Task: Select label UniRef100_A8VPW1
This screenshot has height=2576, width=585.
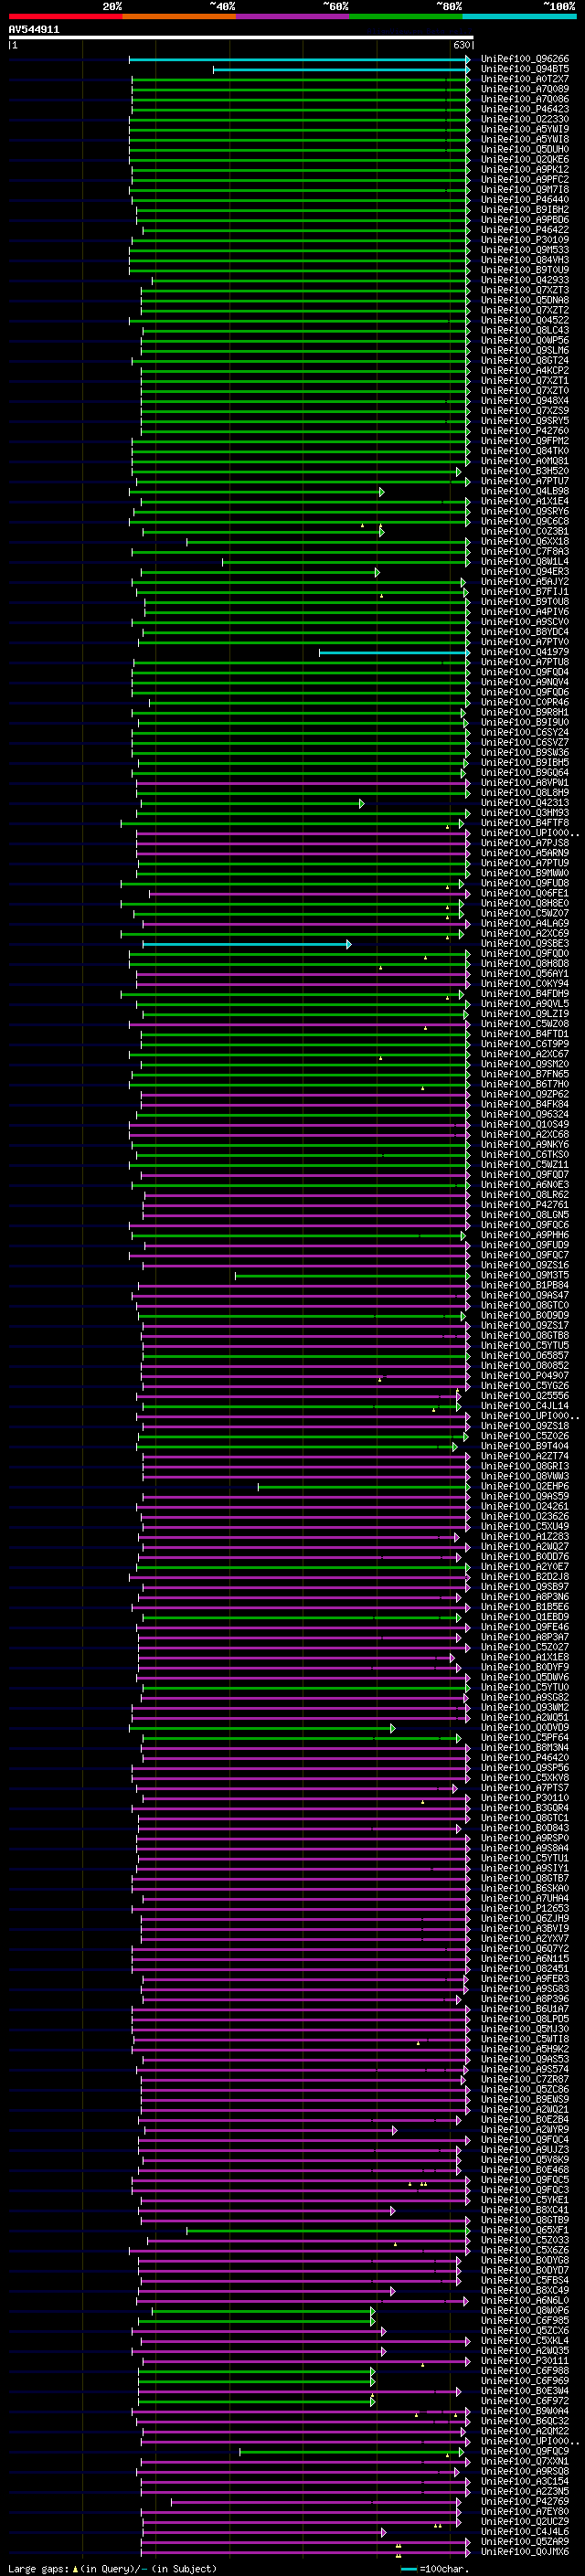Action: 524,782
